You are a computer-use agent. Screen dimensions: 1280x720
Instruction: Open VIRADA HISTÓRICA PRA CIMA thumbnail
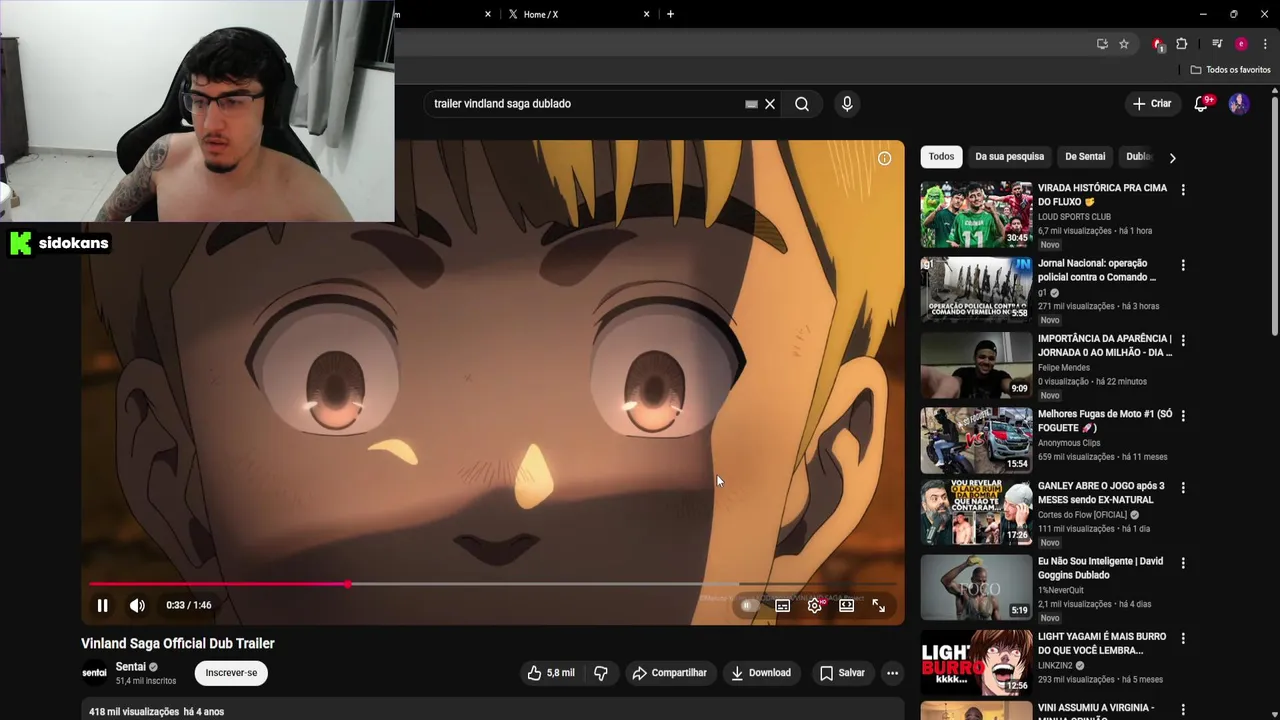[976, 214]
